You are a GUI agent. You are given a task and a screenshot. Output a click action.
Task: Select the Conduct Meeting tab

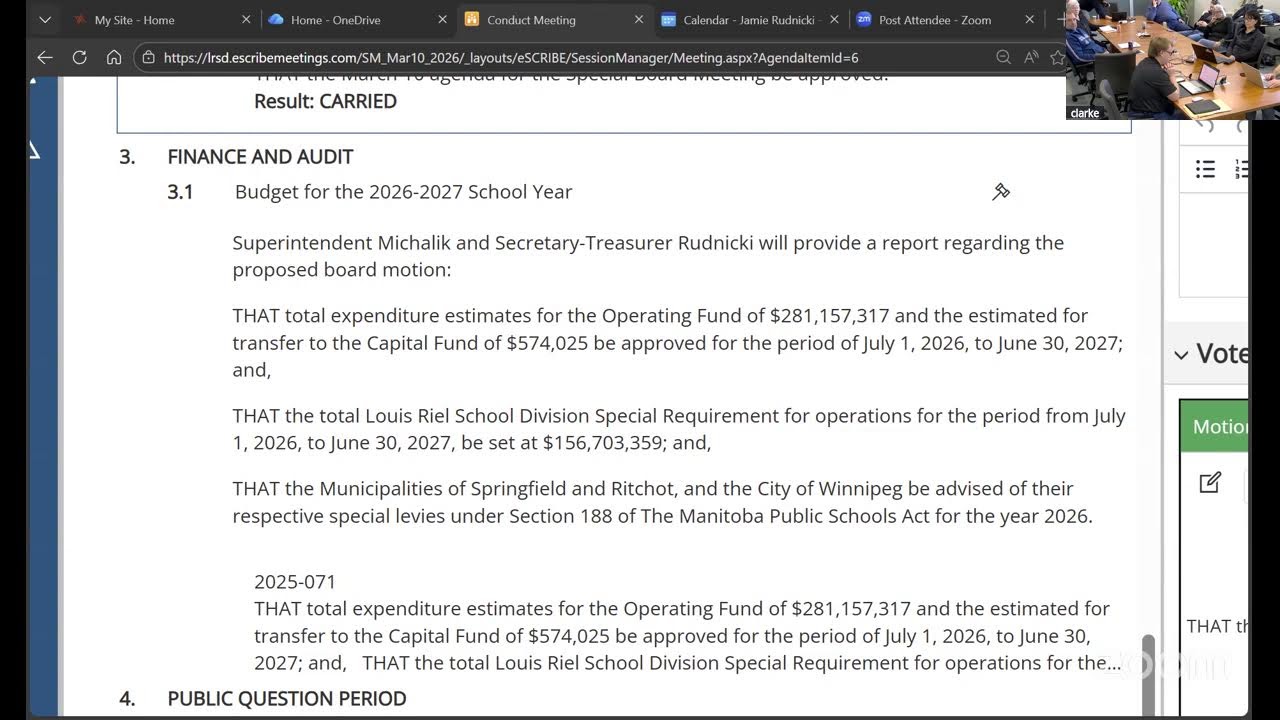click(x=553, y=19)
